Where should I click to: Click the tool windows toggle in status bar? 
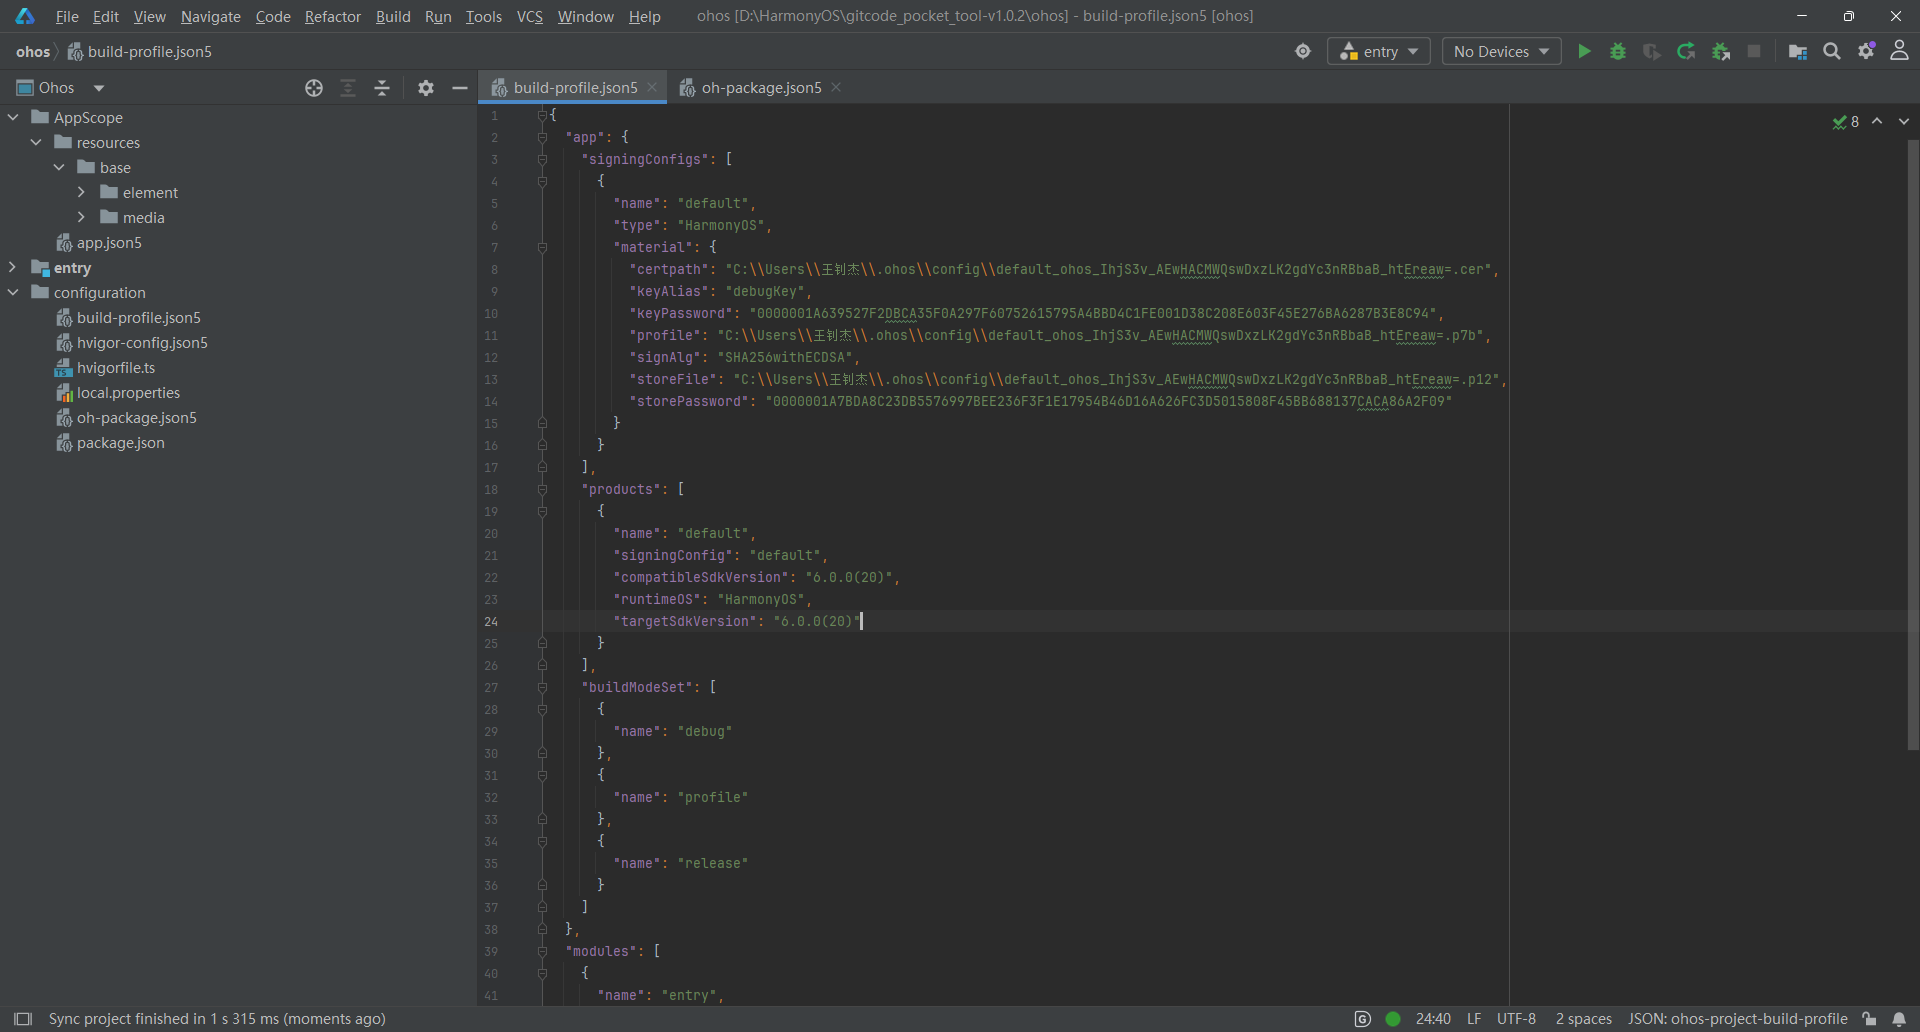click(23, 1019)
